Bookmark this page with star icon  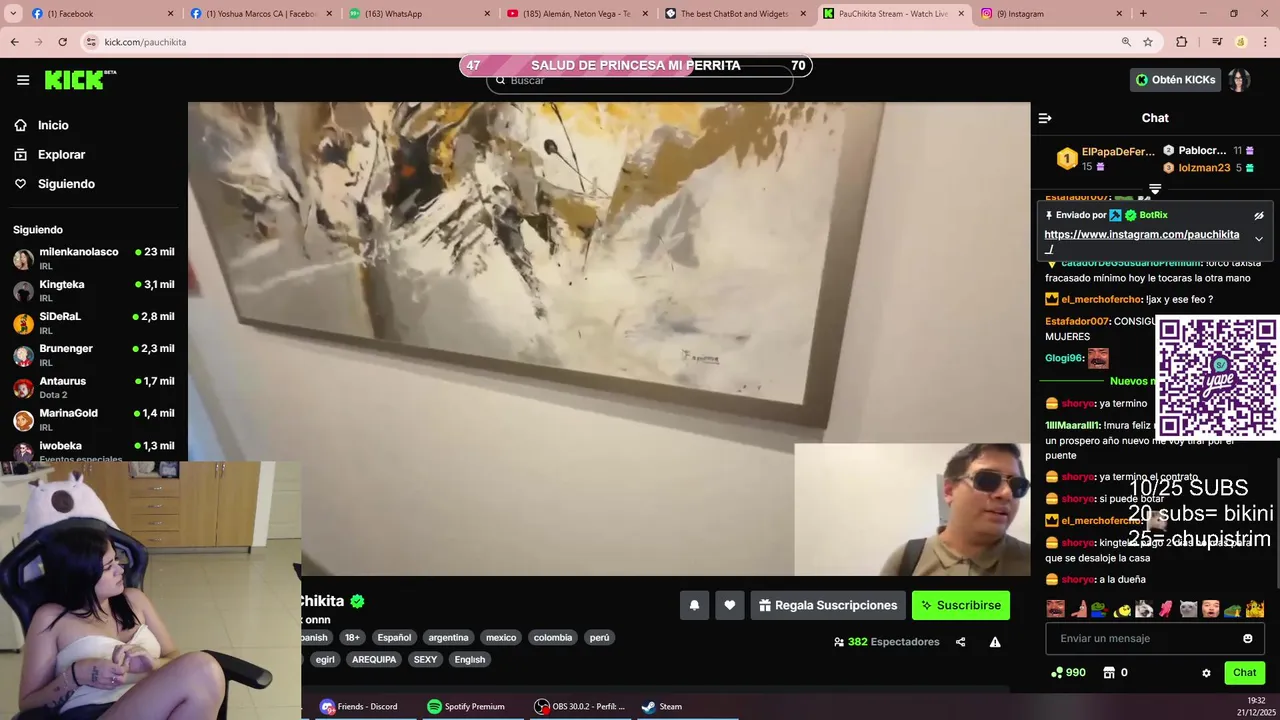[x=1148, y=42]
